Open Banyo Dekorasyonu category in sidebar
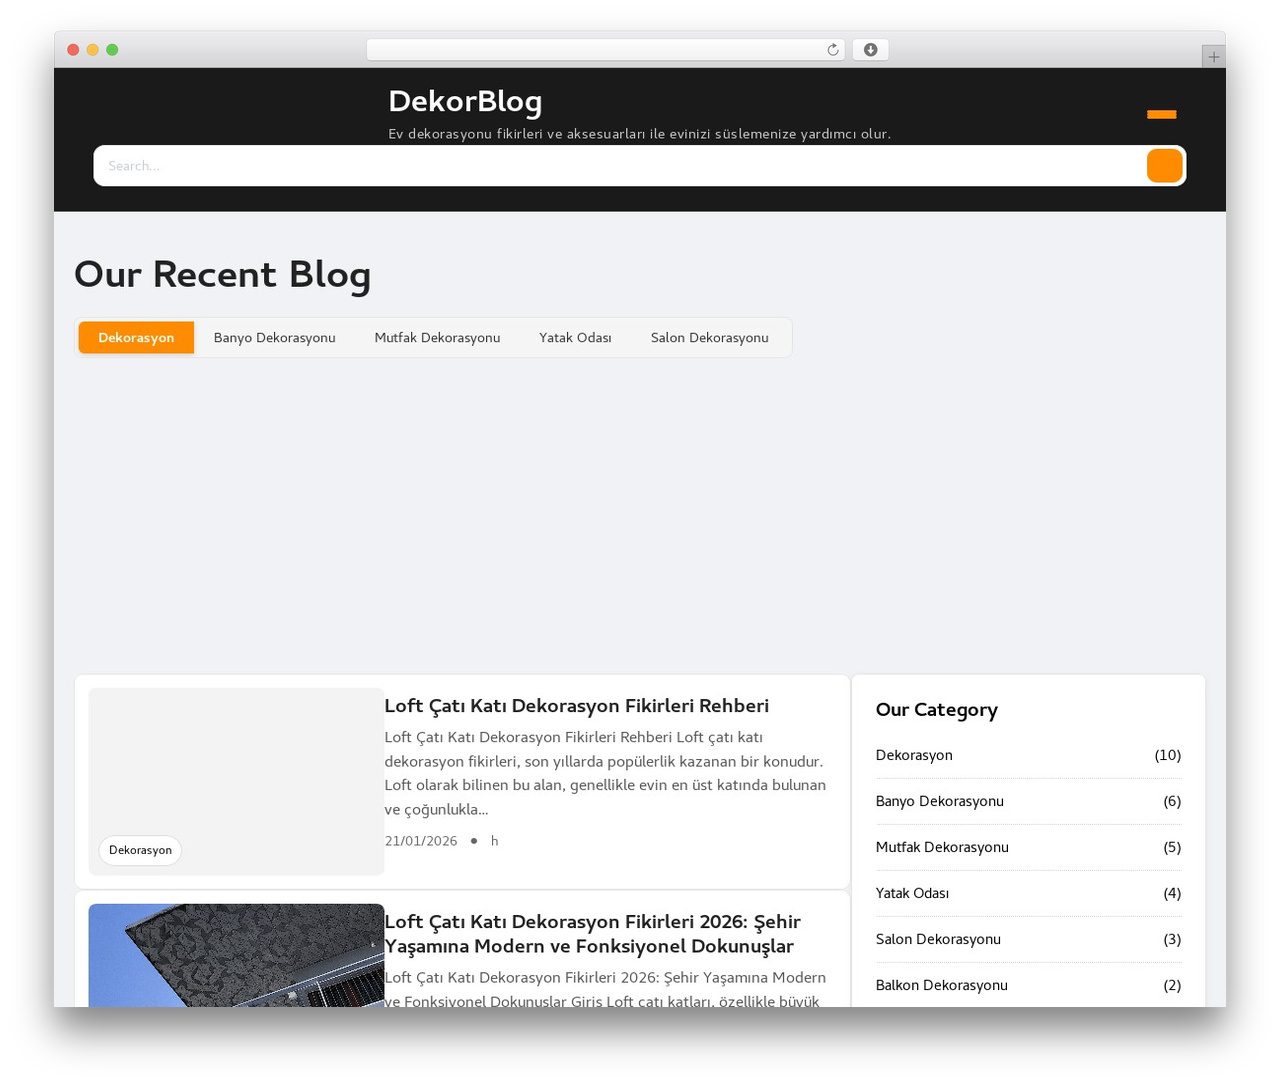 tap(940, 801)
